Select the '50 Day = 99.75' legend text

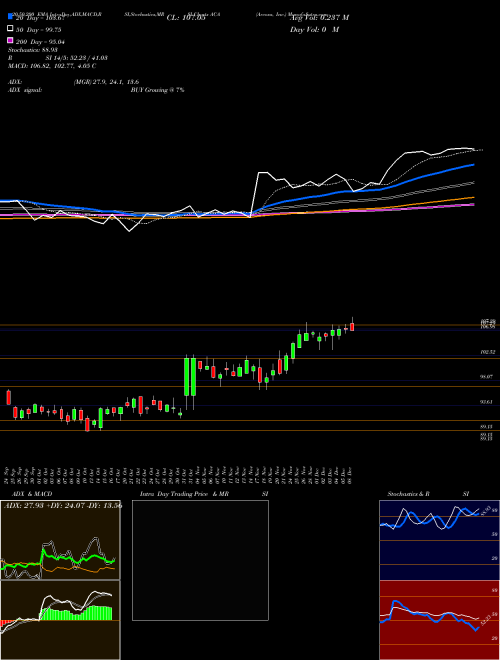[x=39, y=29]
